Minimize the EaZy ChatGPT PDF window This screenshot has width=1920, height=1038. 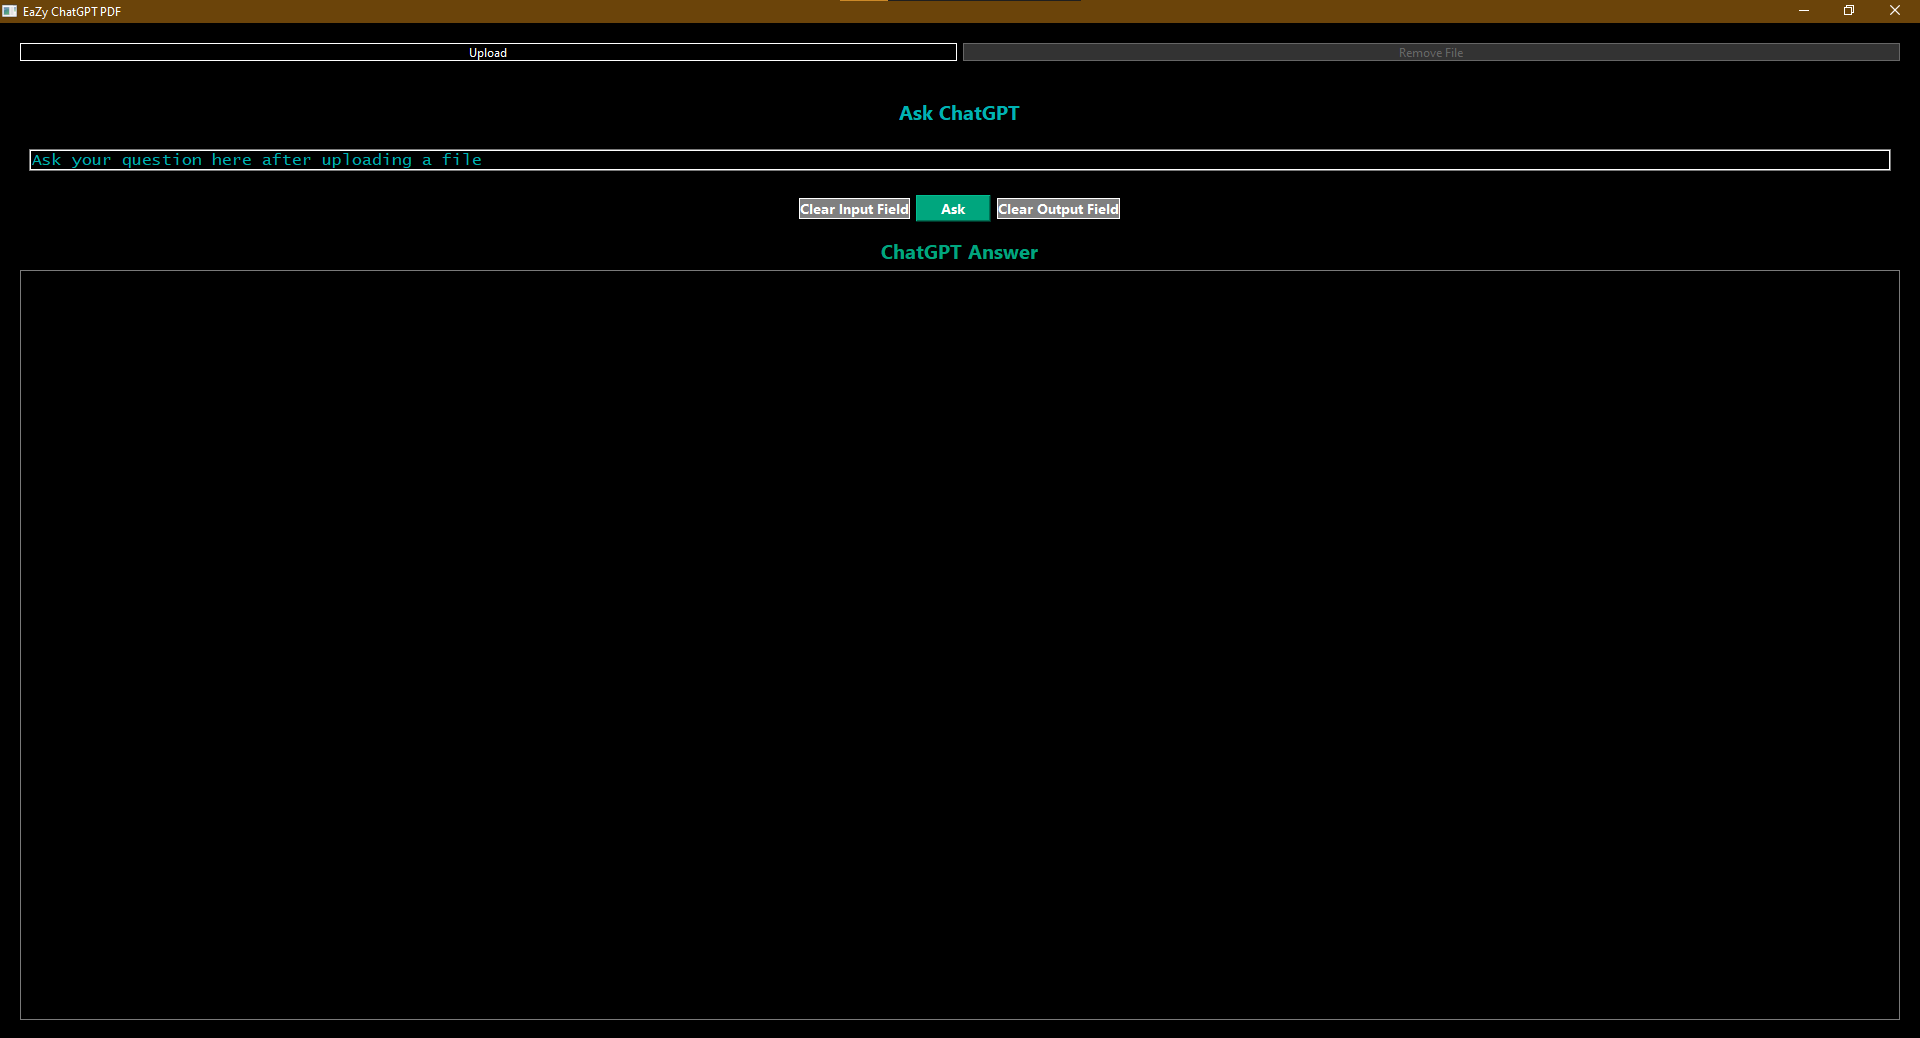tap(1804, 11)
